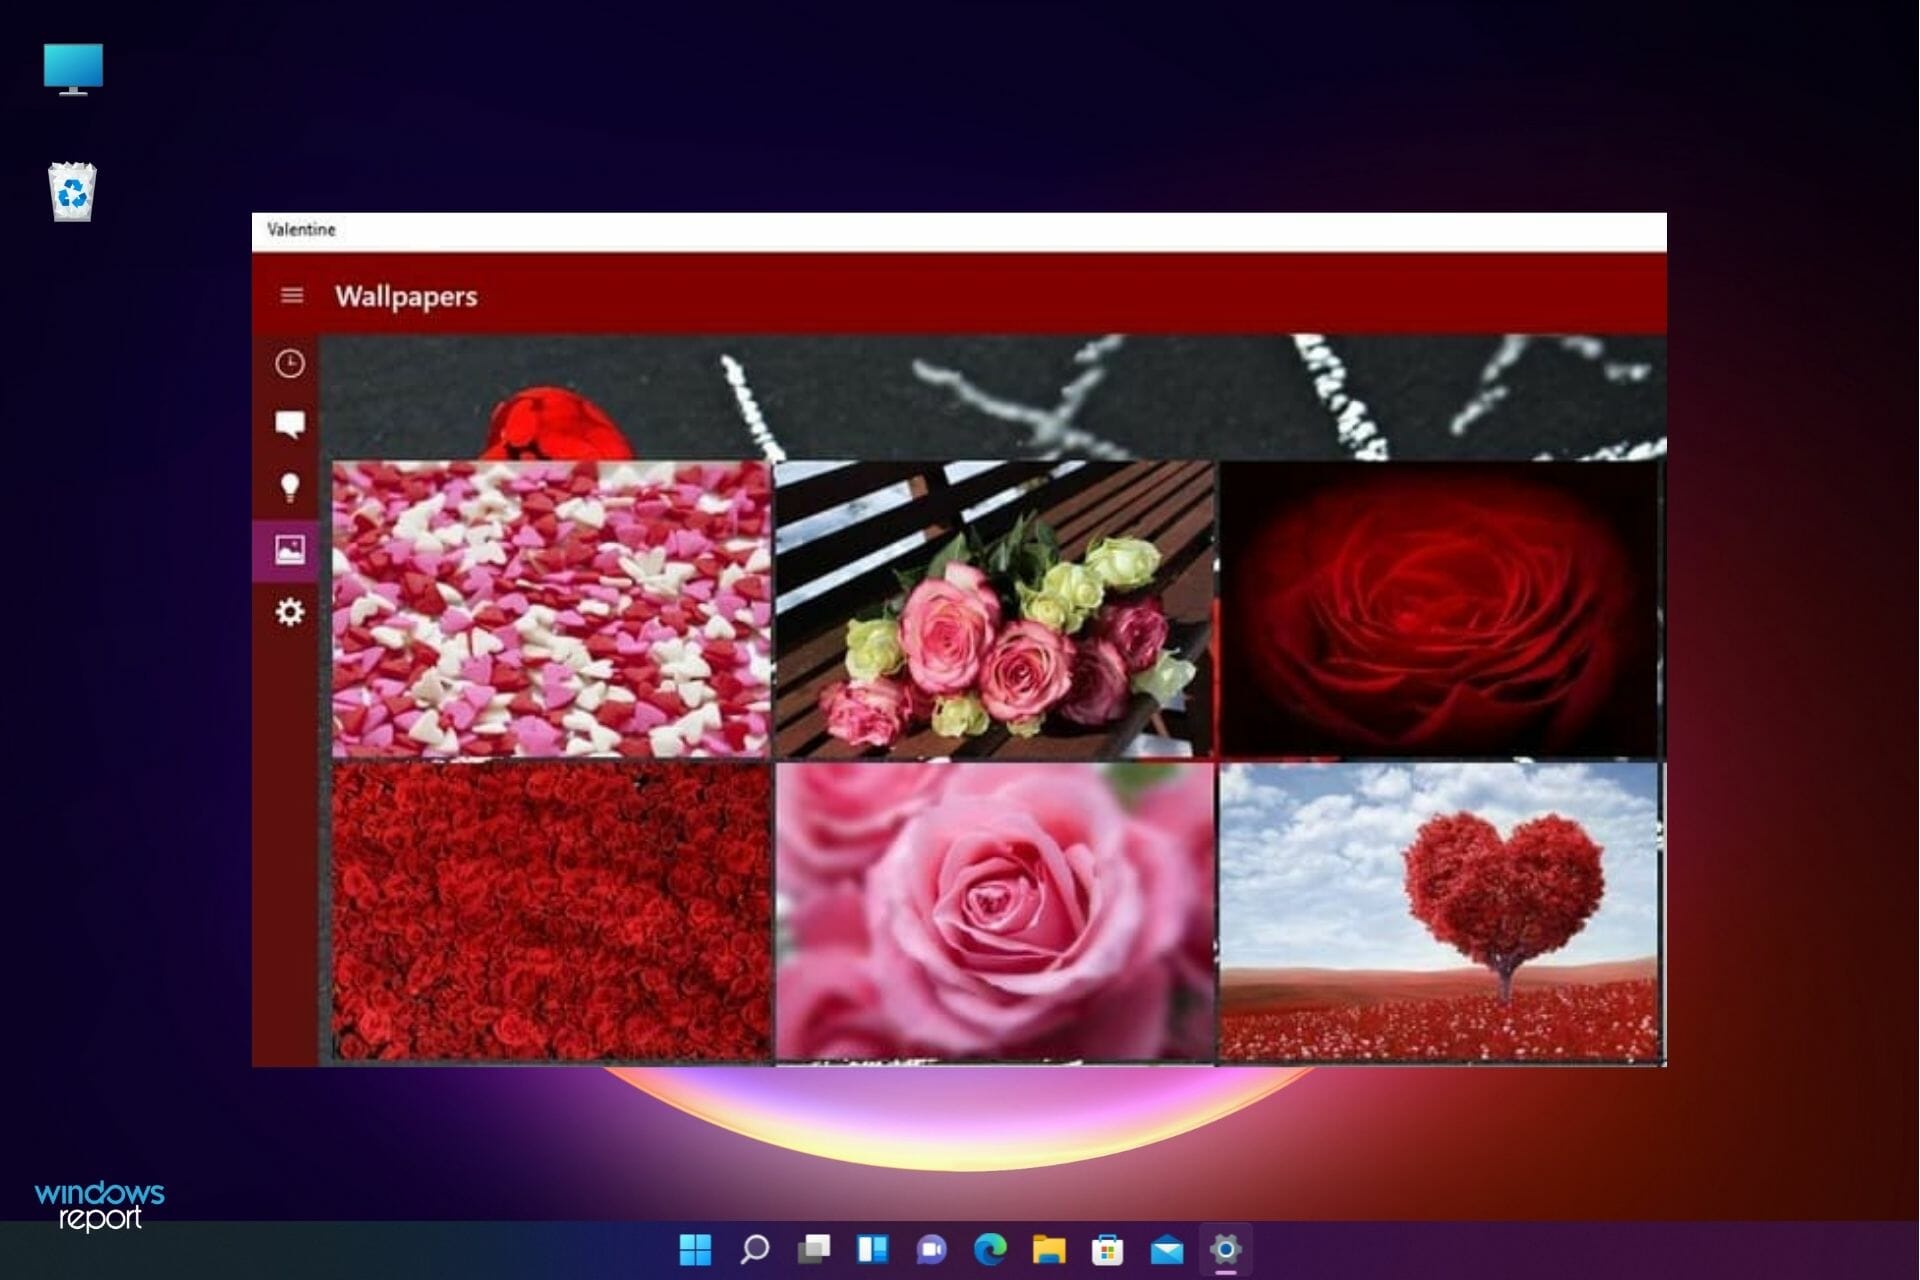Open the Recycle Bin desktop icon
The height and width of the screenshot is (1280, 1920).
(73, 192)
